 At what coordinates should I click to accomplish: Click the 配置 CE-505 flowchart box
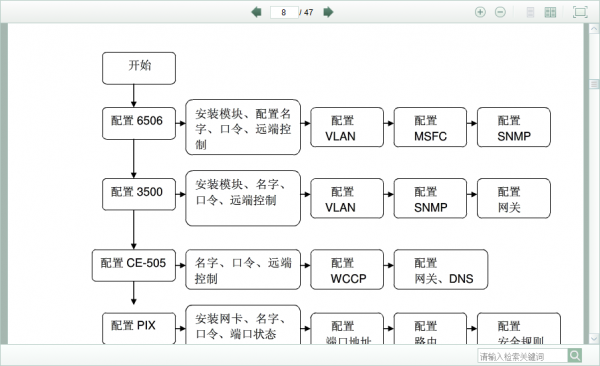134,265
